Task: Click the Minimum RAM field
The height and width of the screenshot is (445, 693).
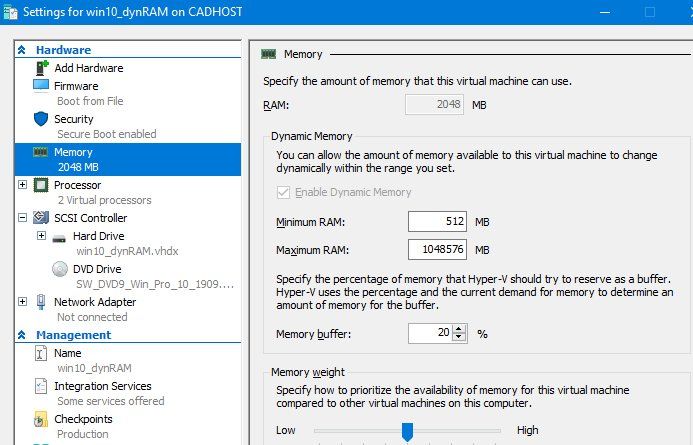Action: (437, 221)
